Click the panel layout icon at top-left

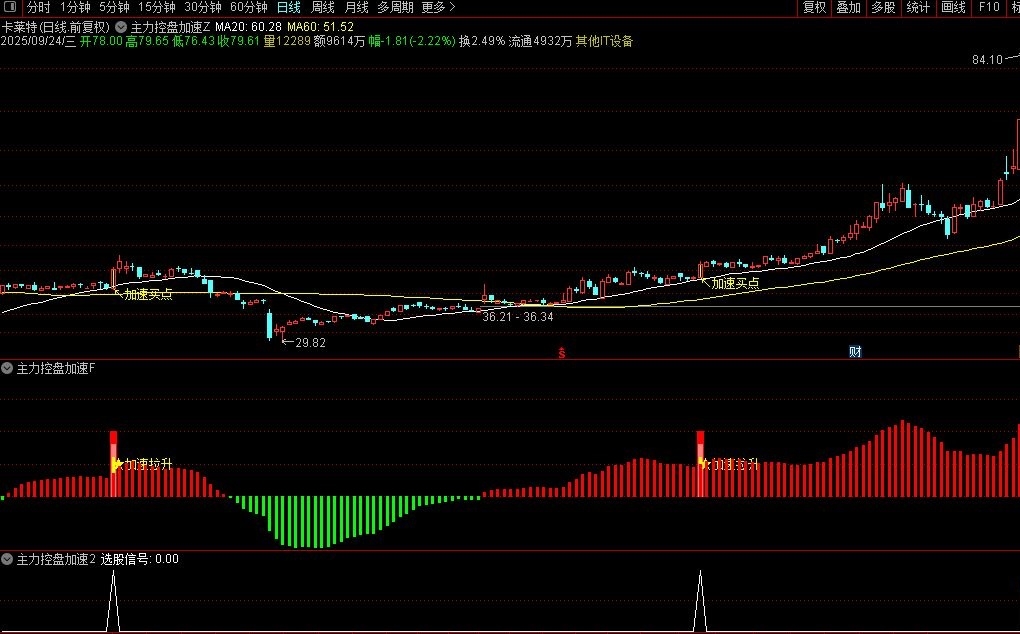[x=12, y=7]
